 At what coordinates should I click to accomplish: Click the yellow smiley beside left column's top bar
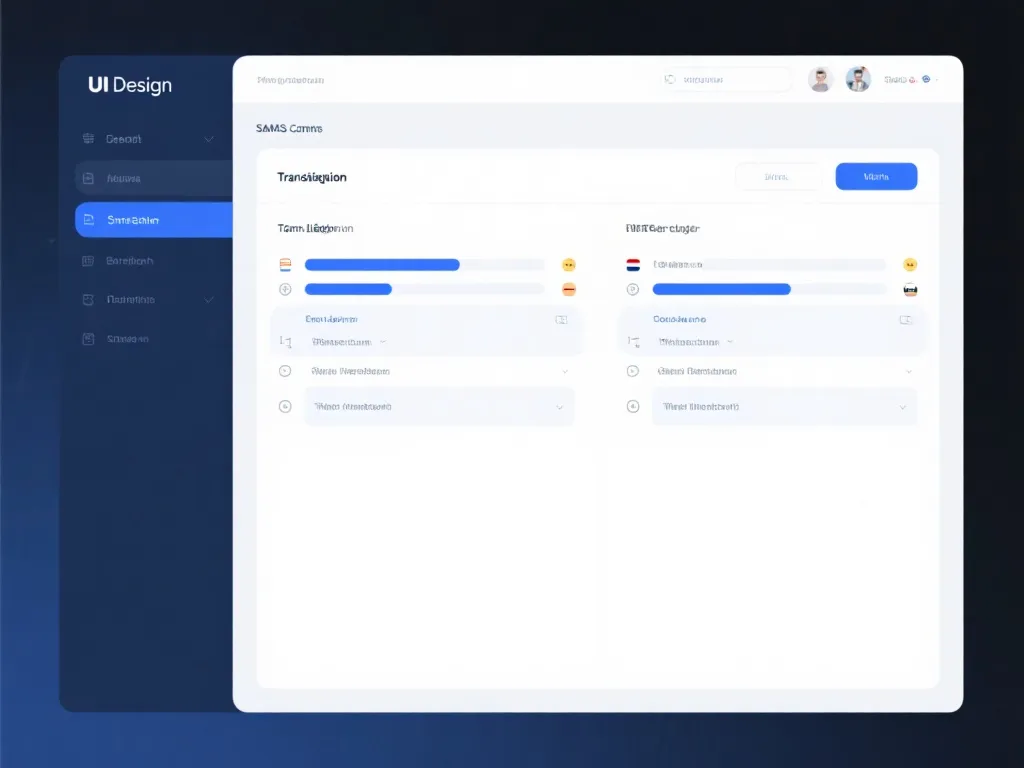tap(569, 264)
